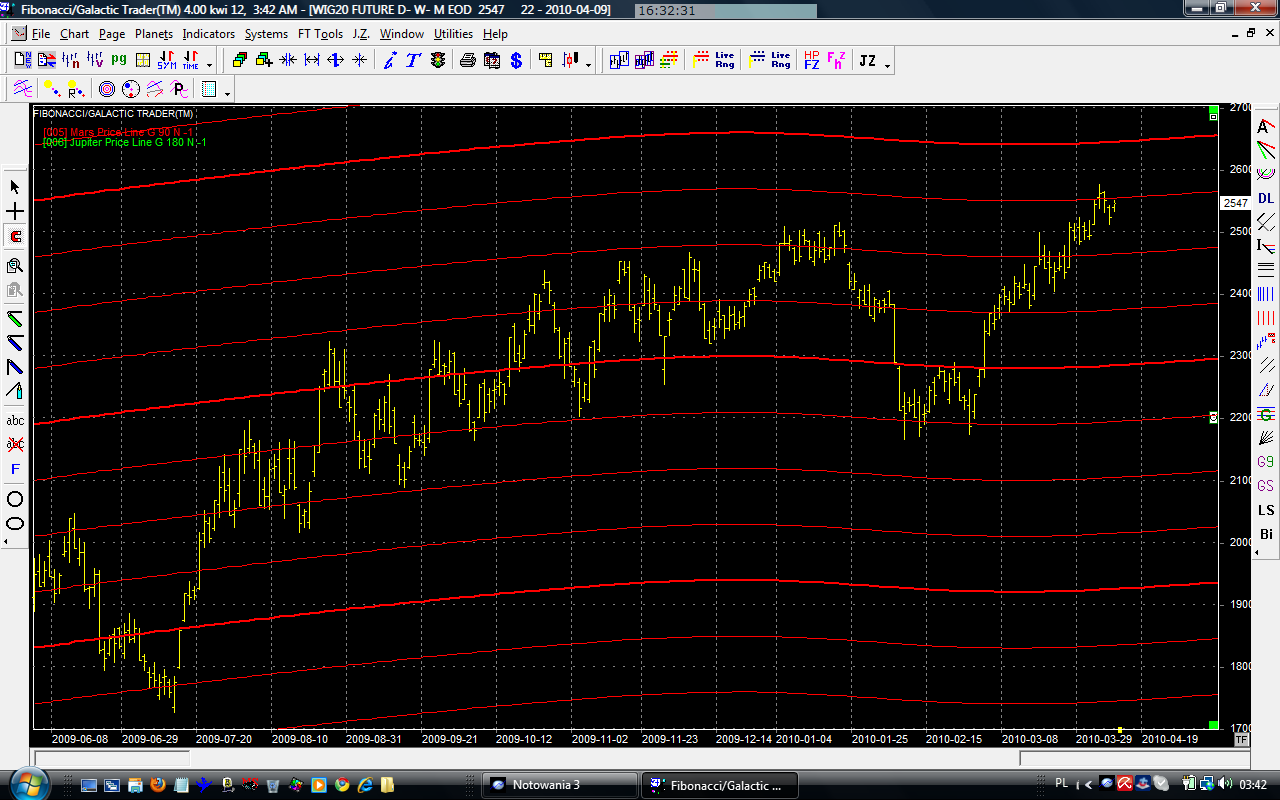Click the blue italic T text icon
The image size is (1280, 800).
point(413,61)
